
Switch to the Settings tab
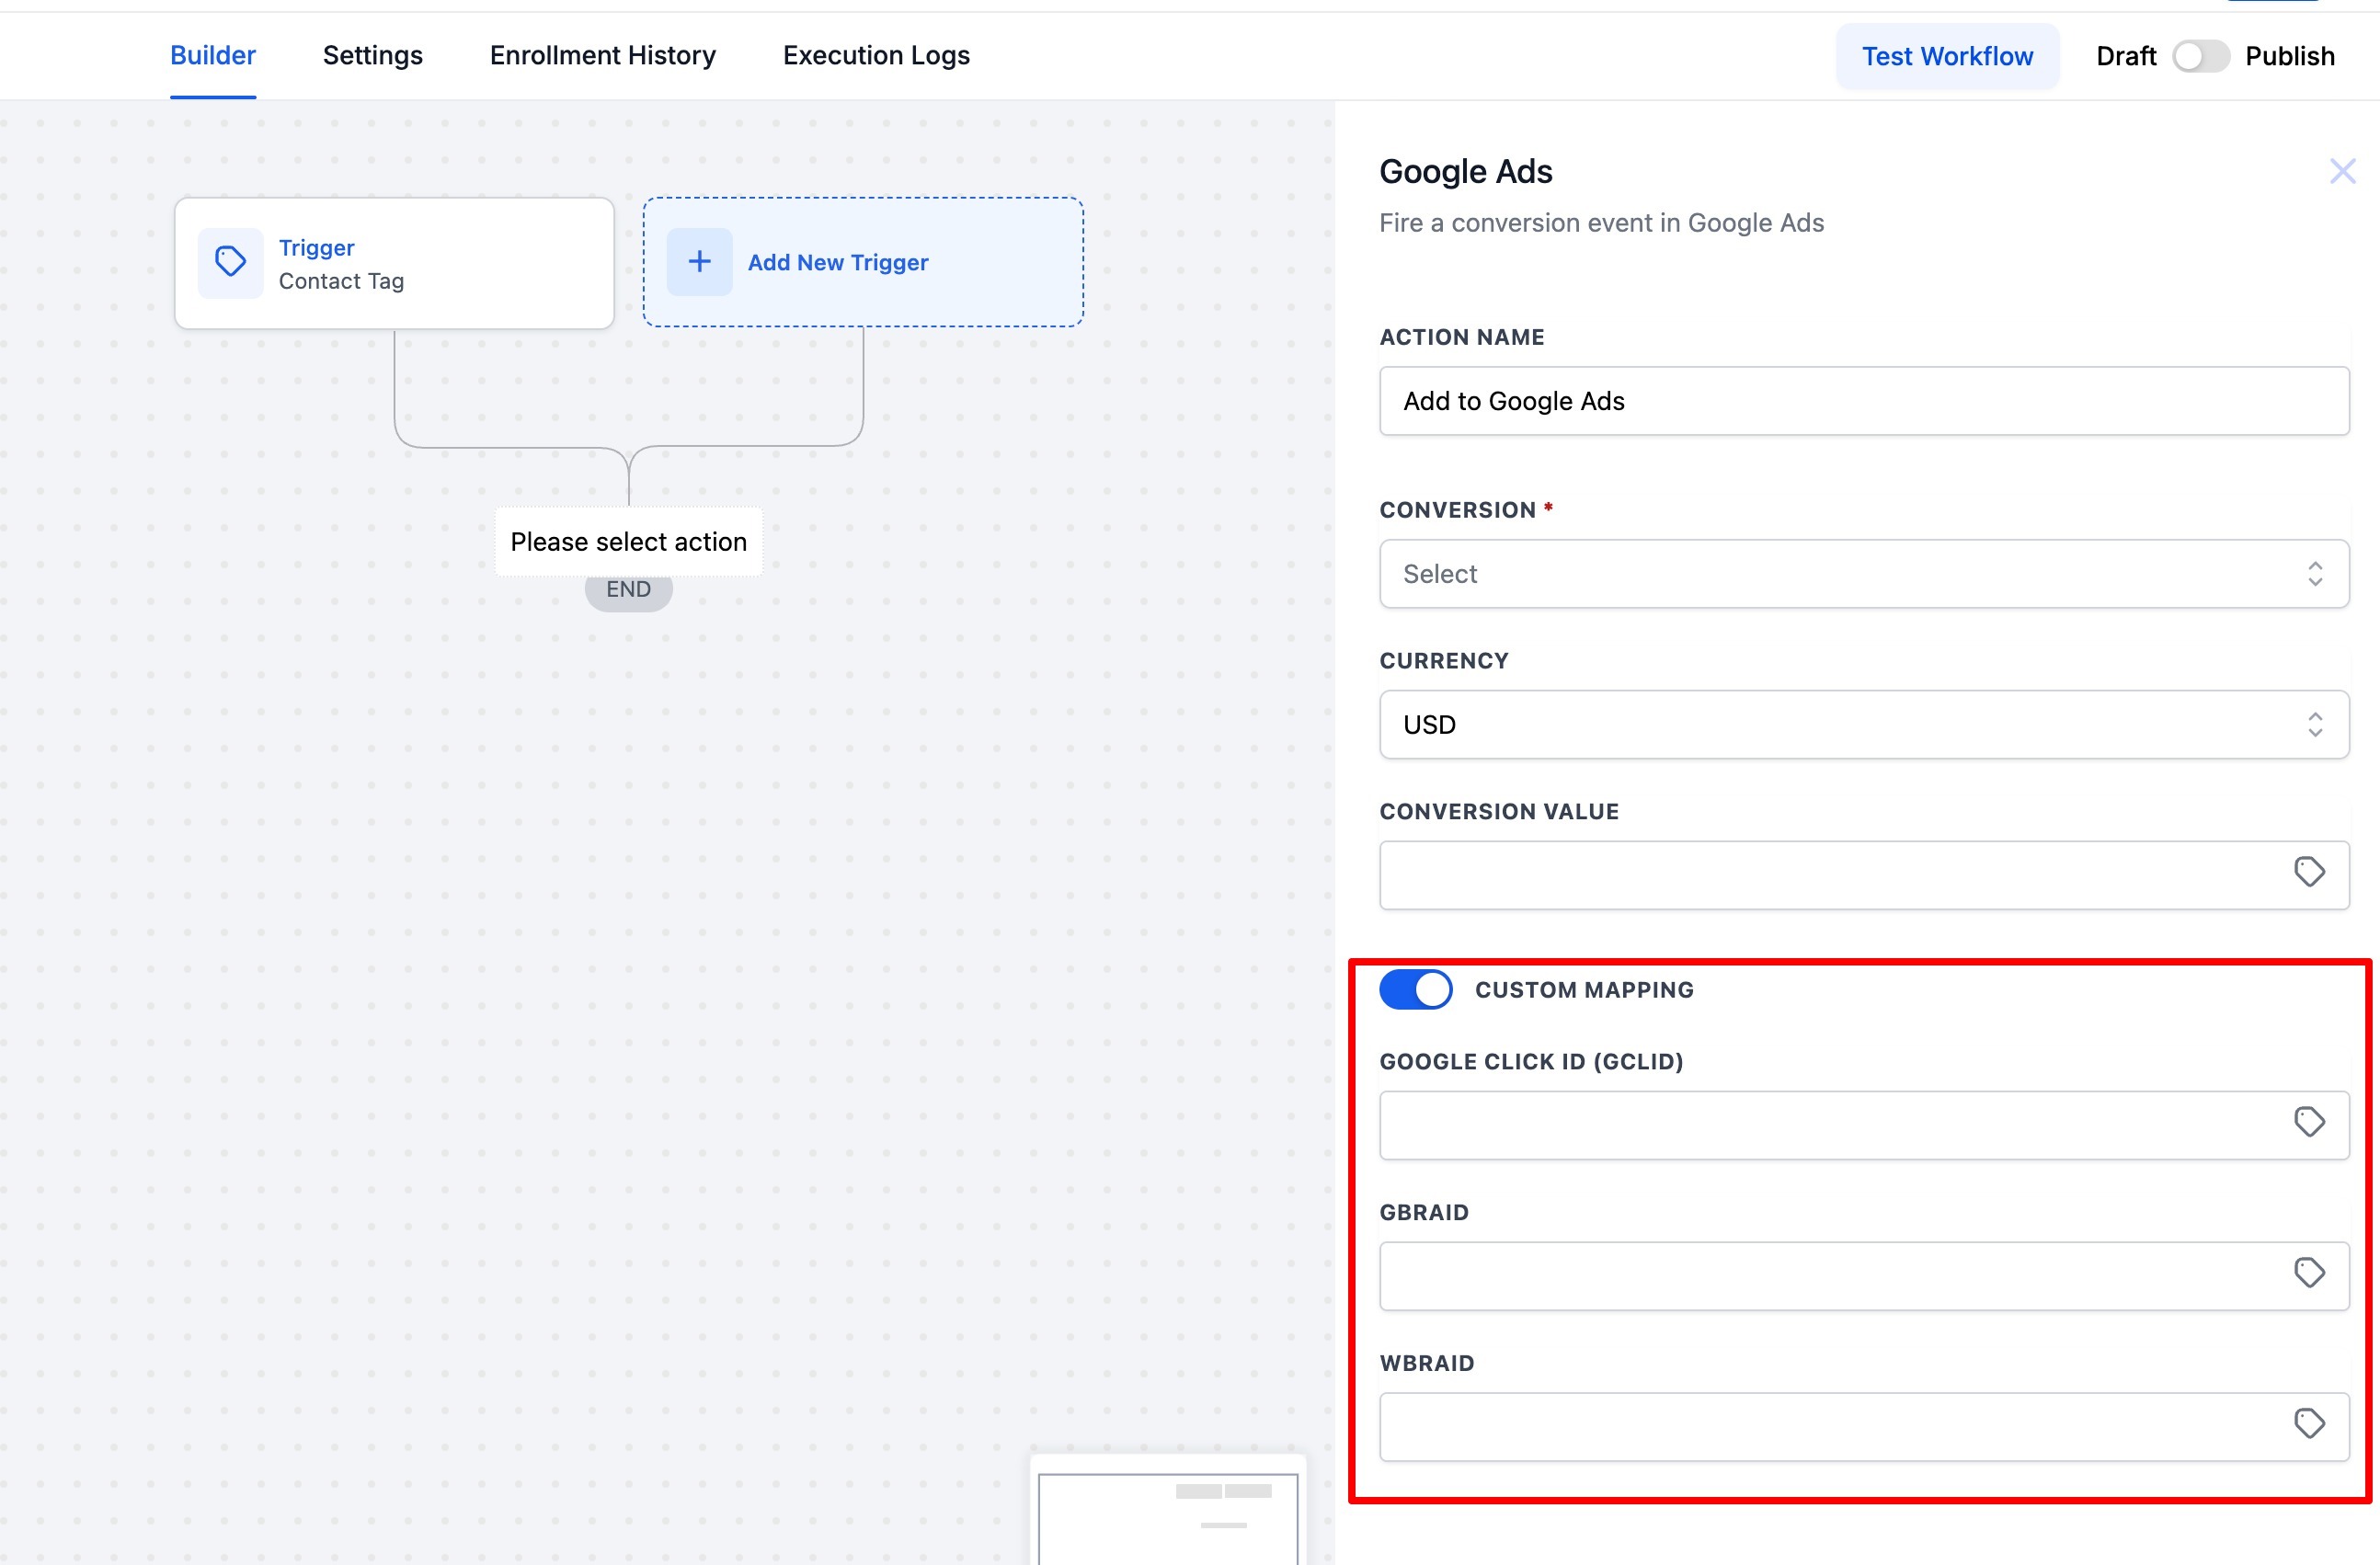(x=372, y=56)
